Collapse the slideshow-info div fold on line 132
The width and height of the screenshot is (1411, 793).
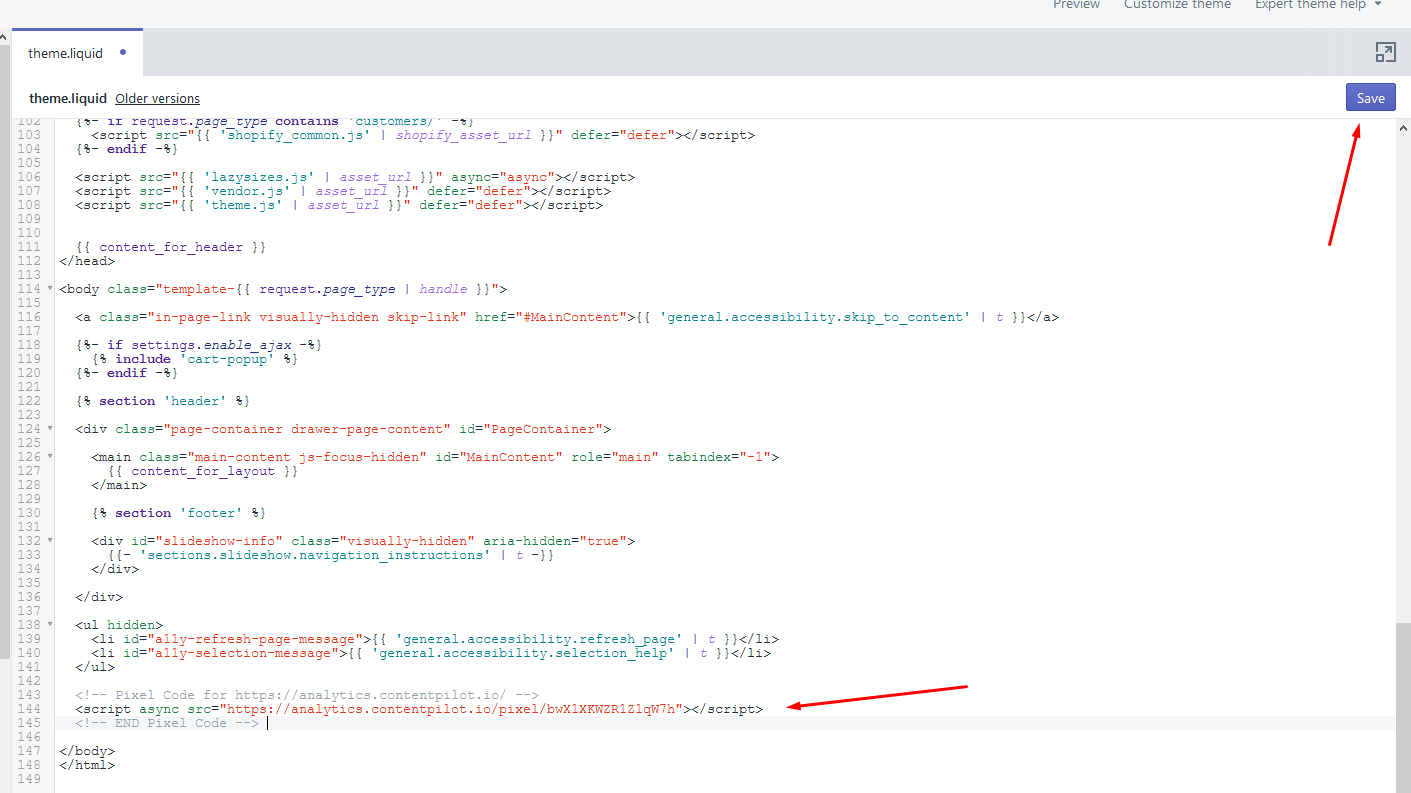(x=50, y=541)
